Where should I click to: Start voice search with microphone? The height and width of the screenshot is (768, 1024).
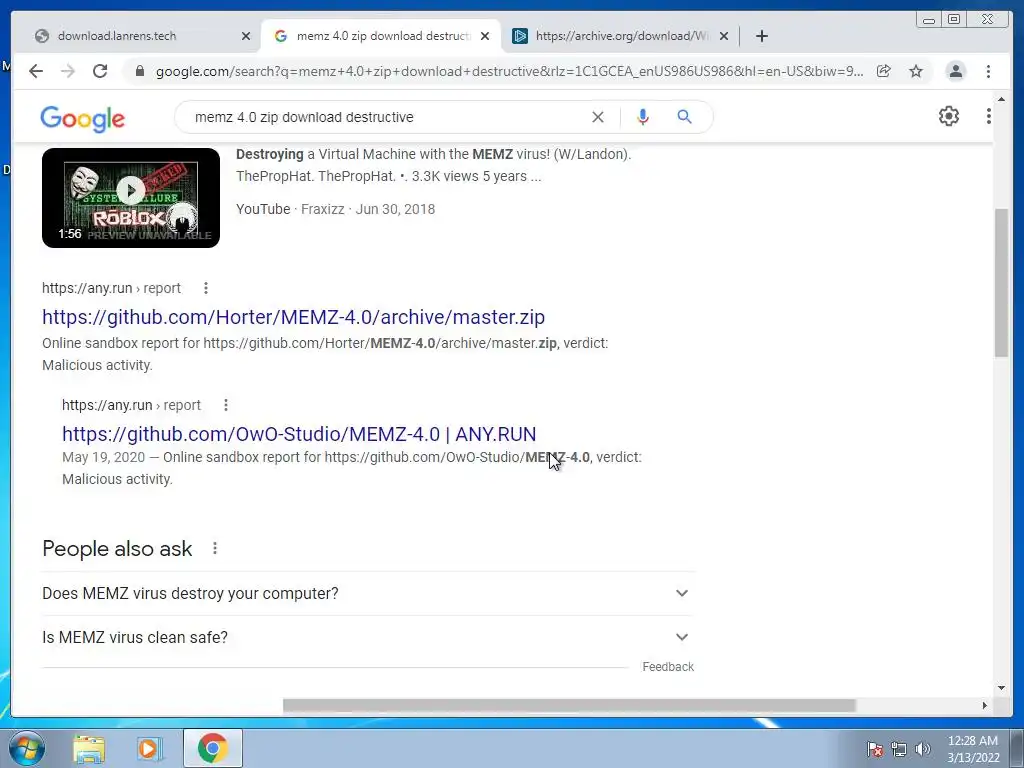pyautogui.click(x=643, y=117)
